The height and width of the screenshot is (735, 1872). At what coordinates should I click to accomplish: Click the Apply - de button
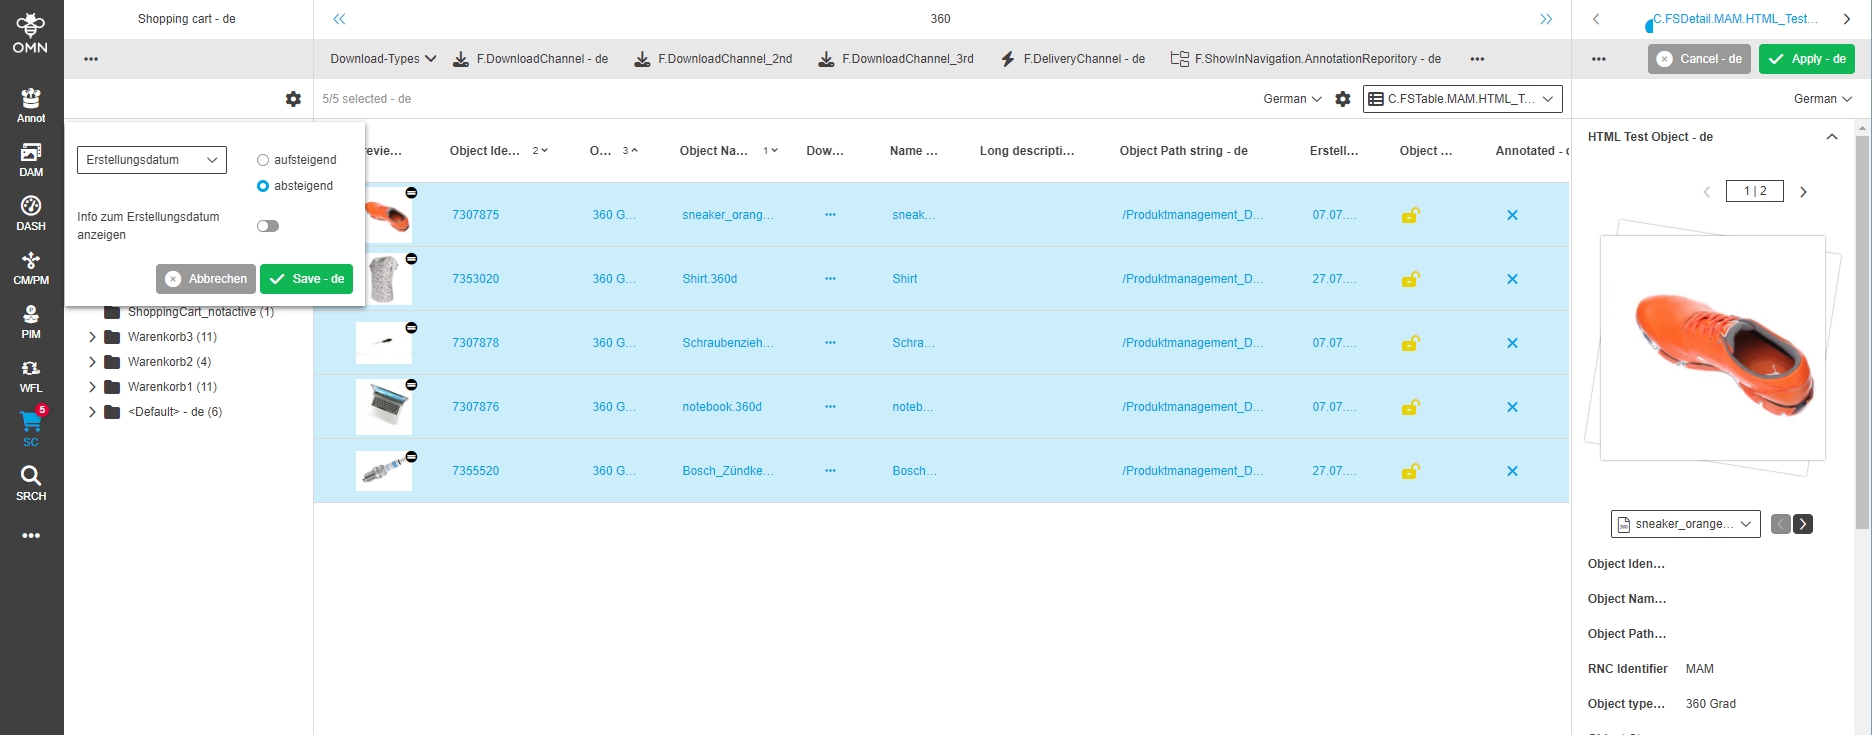tap(1807, 59)
